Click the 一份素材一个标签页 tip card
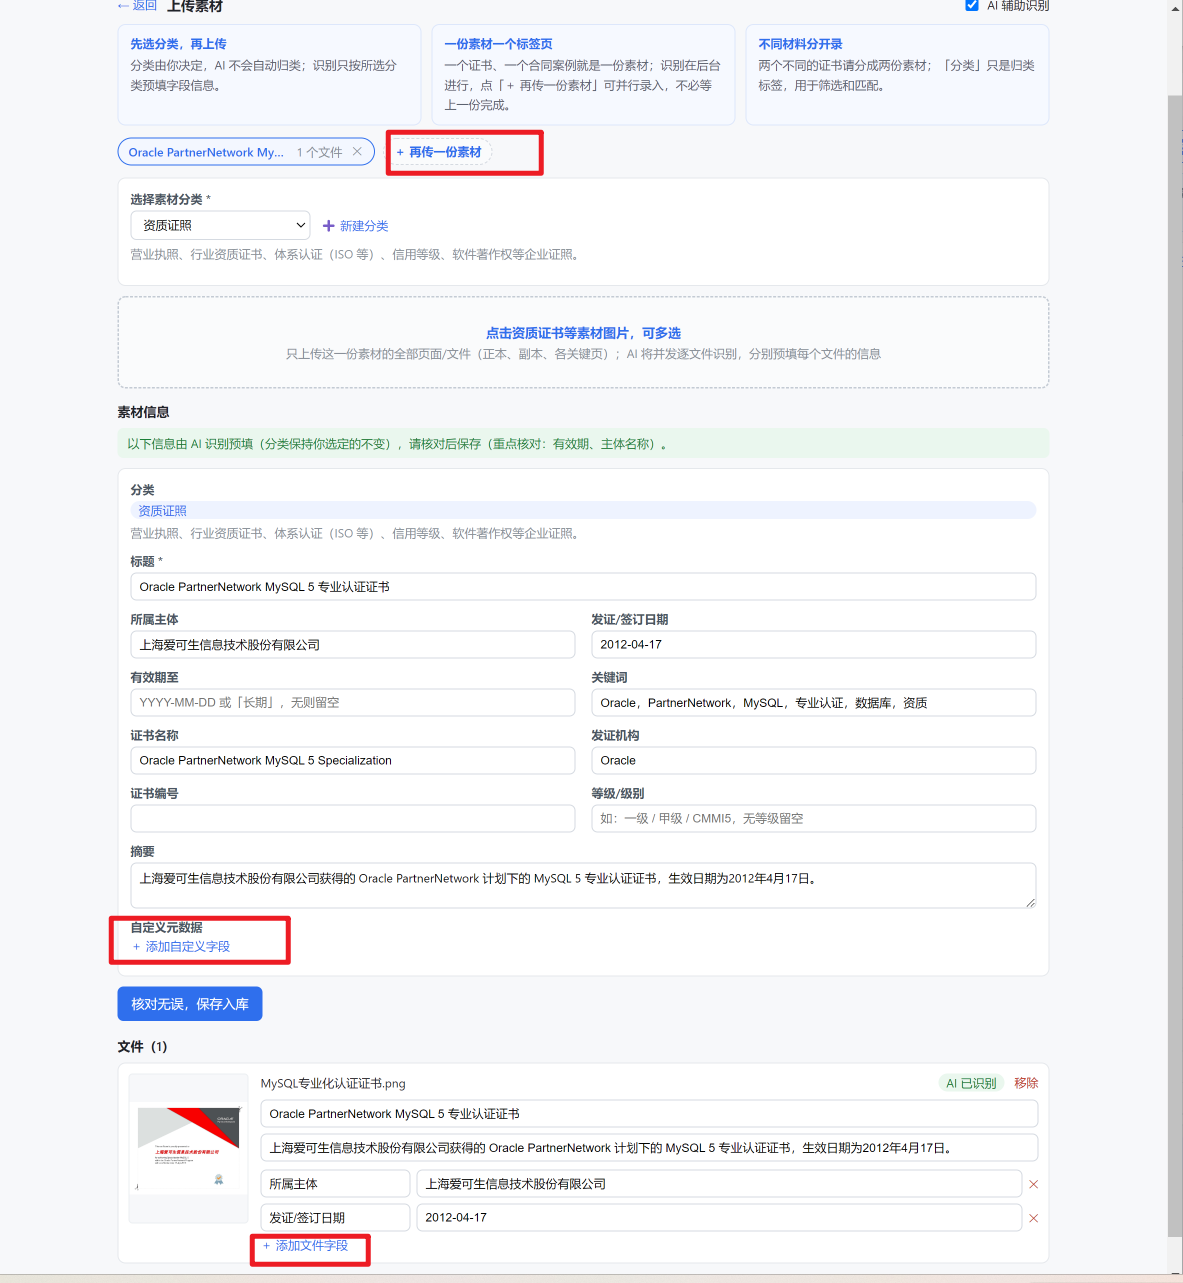1183x1283 pixels. point(583,75)
